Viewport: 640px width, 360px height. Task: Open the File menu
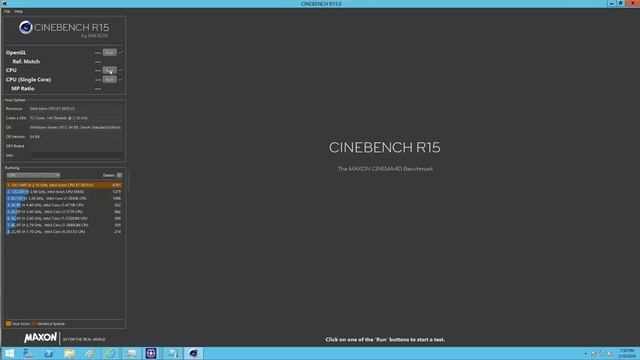(7, 11)
